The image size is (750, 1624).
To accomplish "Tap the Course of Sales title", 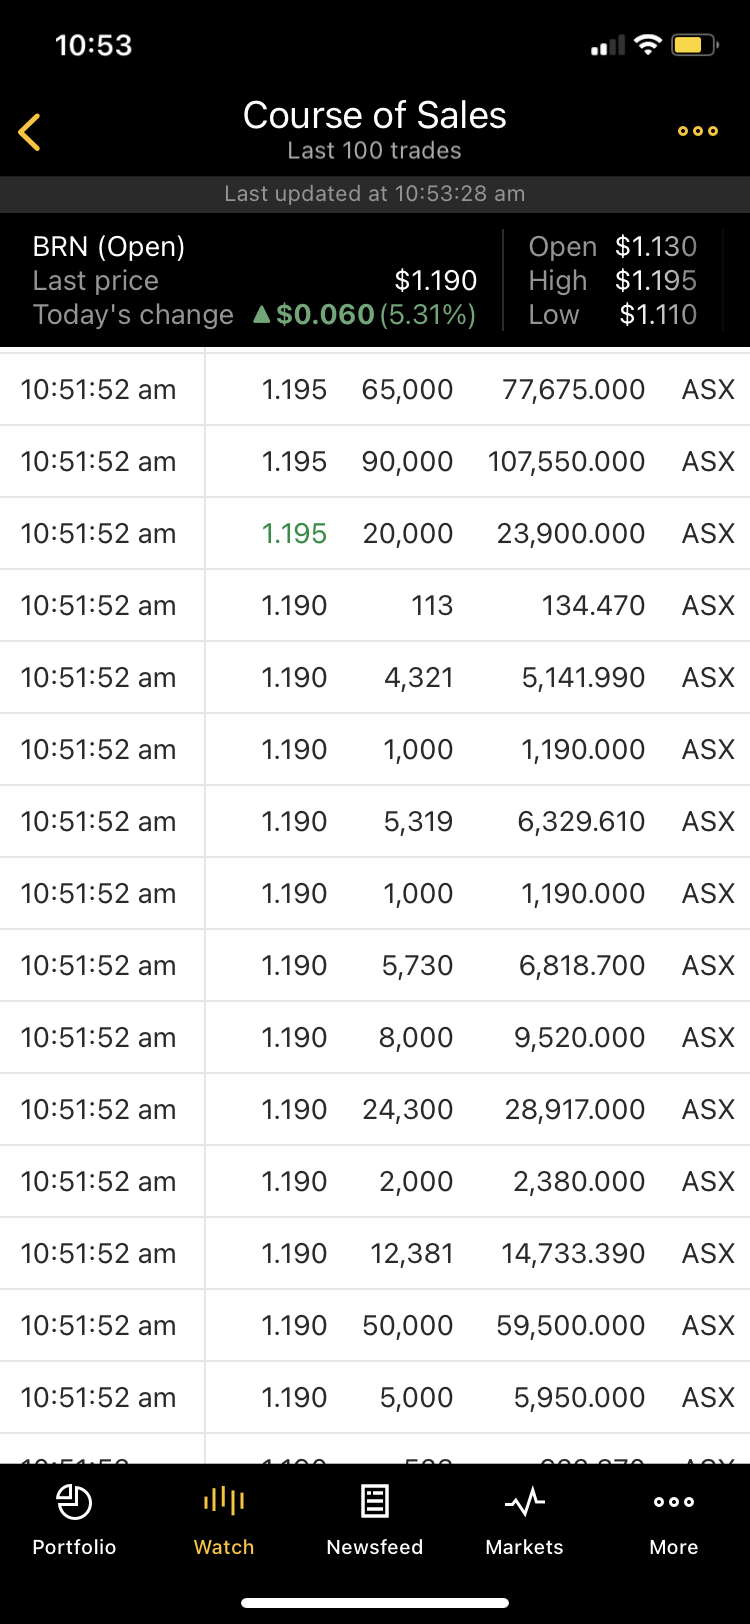I will (x=375, y=116).
